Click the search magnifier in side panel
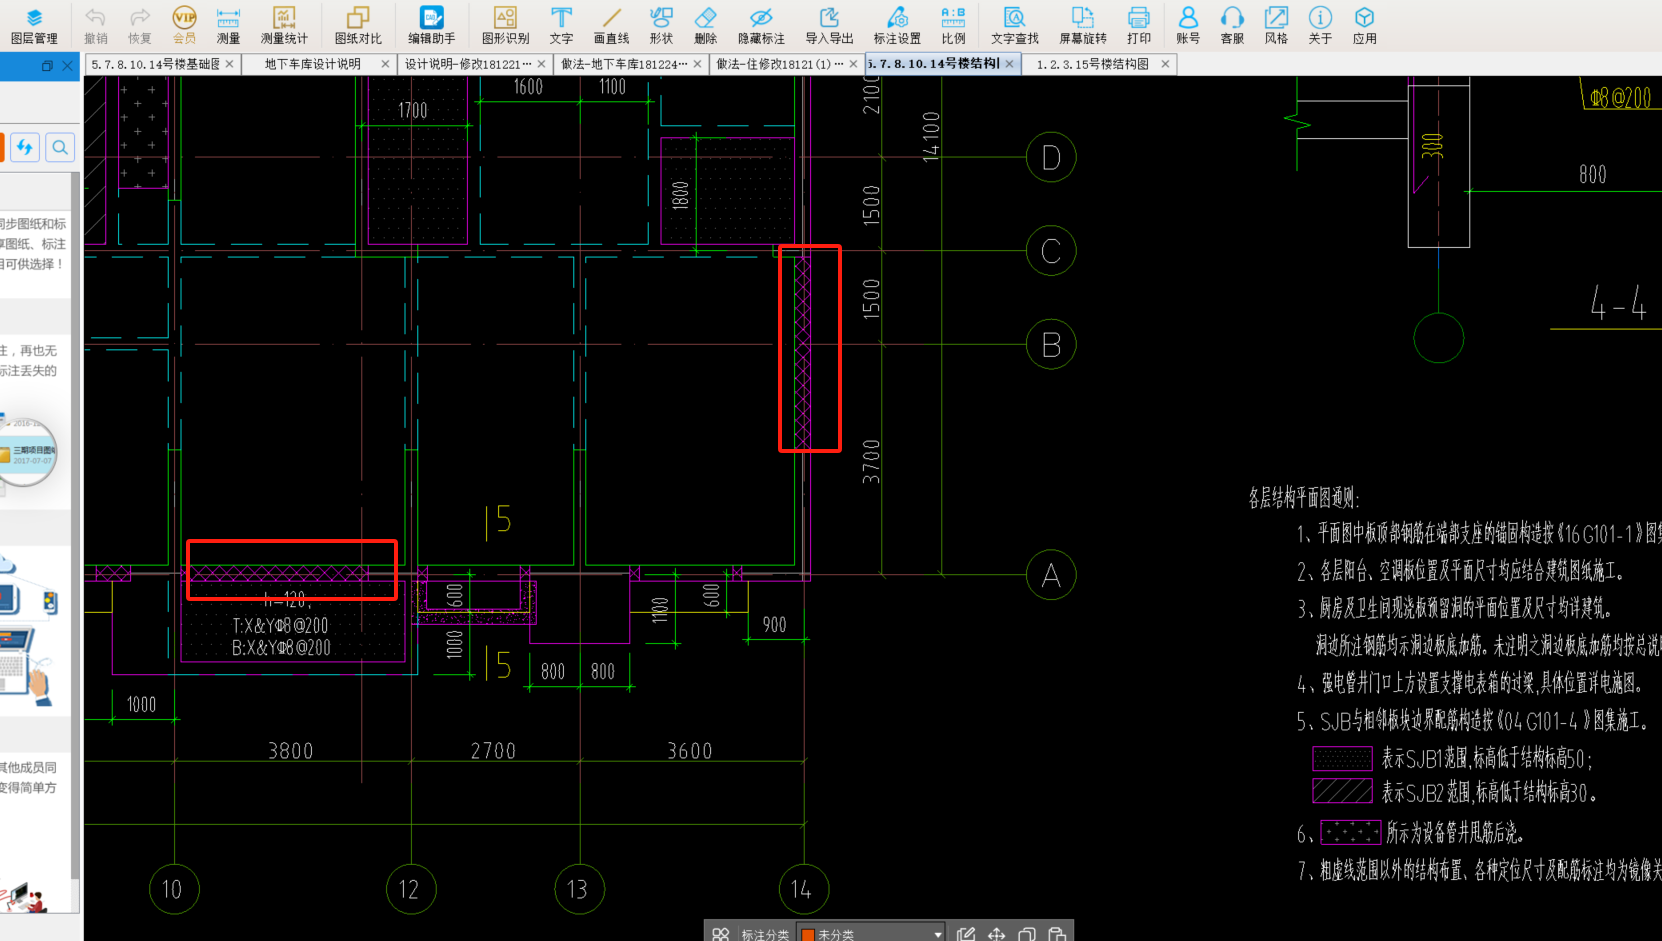 coord(60,148)
